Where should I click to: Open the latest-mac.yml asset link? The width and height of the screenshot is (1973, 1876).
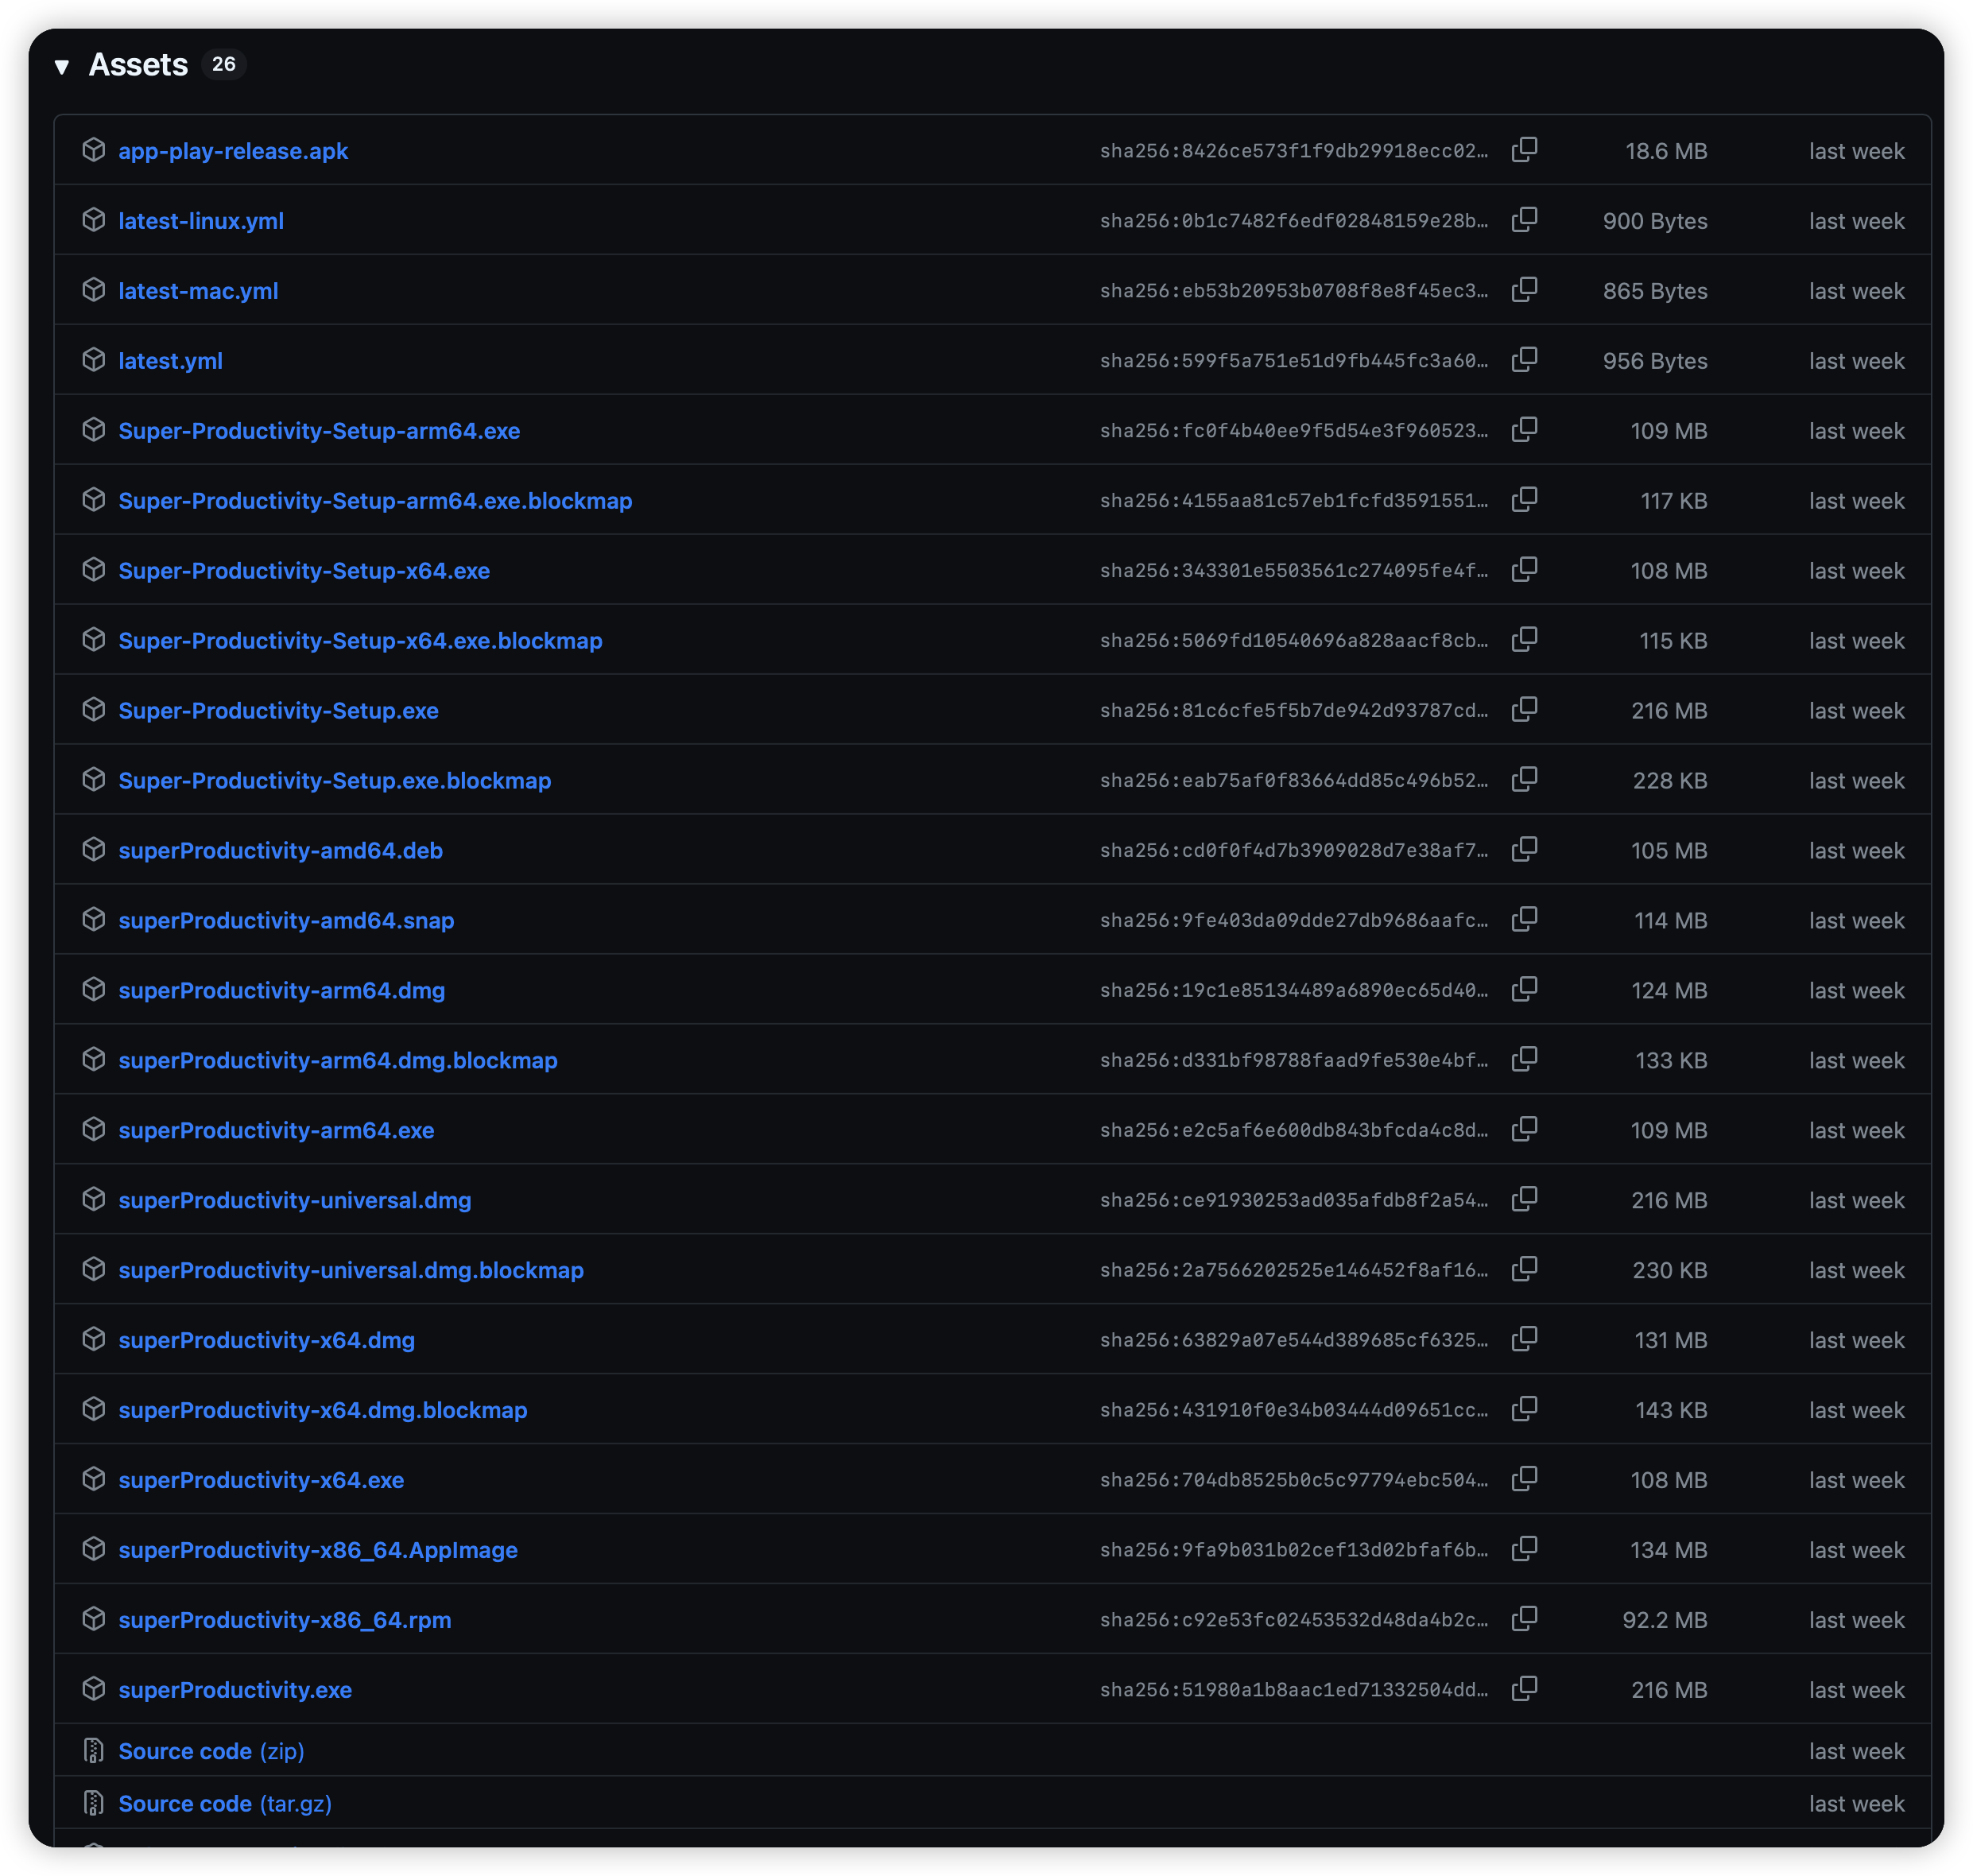point(198,291)
